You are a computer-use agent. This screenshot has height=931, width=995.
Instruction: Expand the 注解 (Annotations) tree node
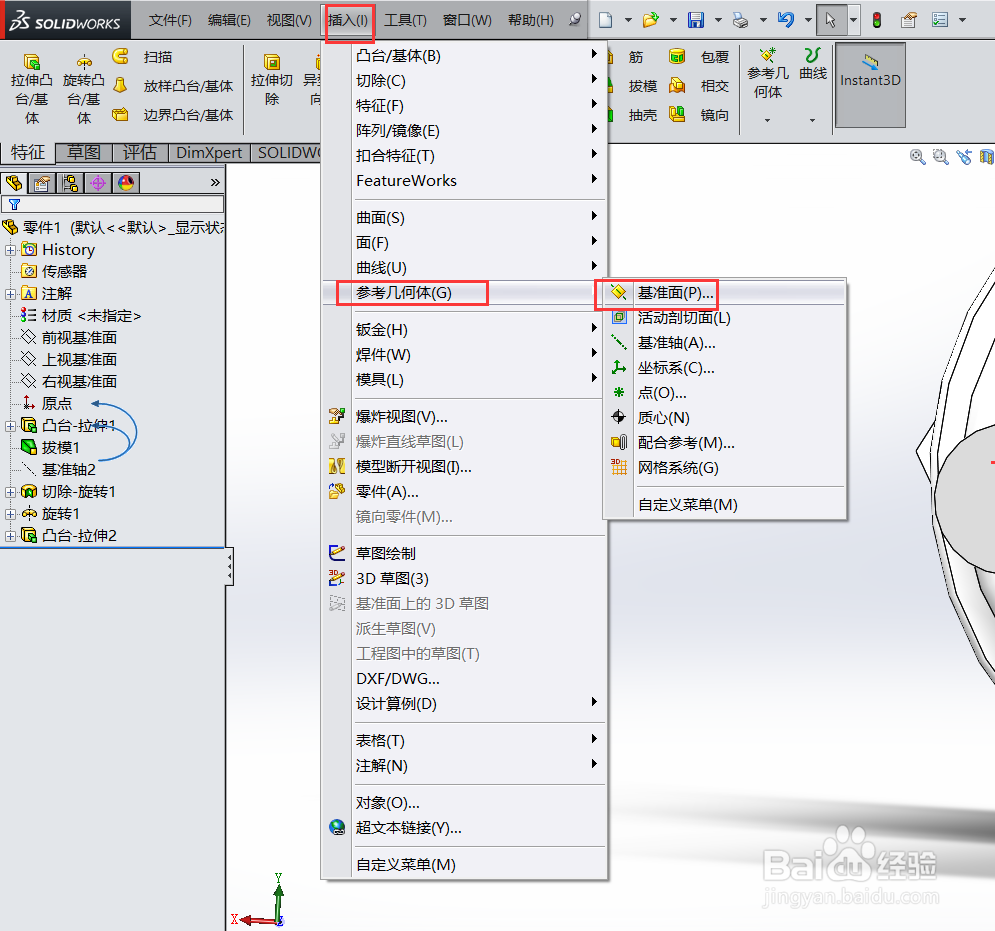coord(10,294)
